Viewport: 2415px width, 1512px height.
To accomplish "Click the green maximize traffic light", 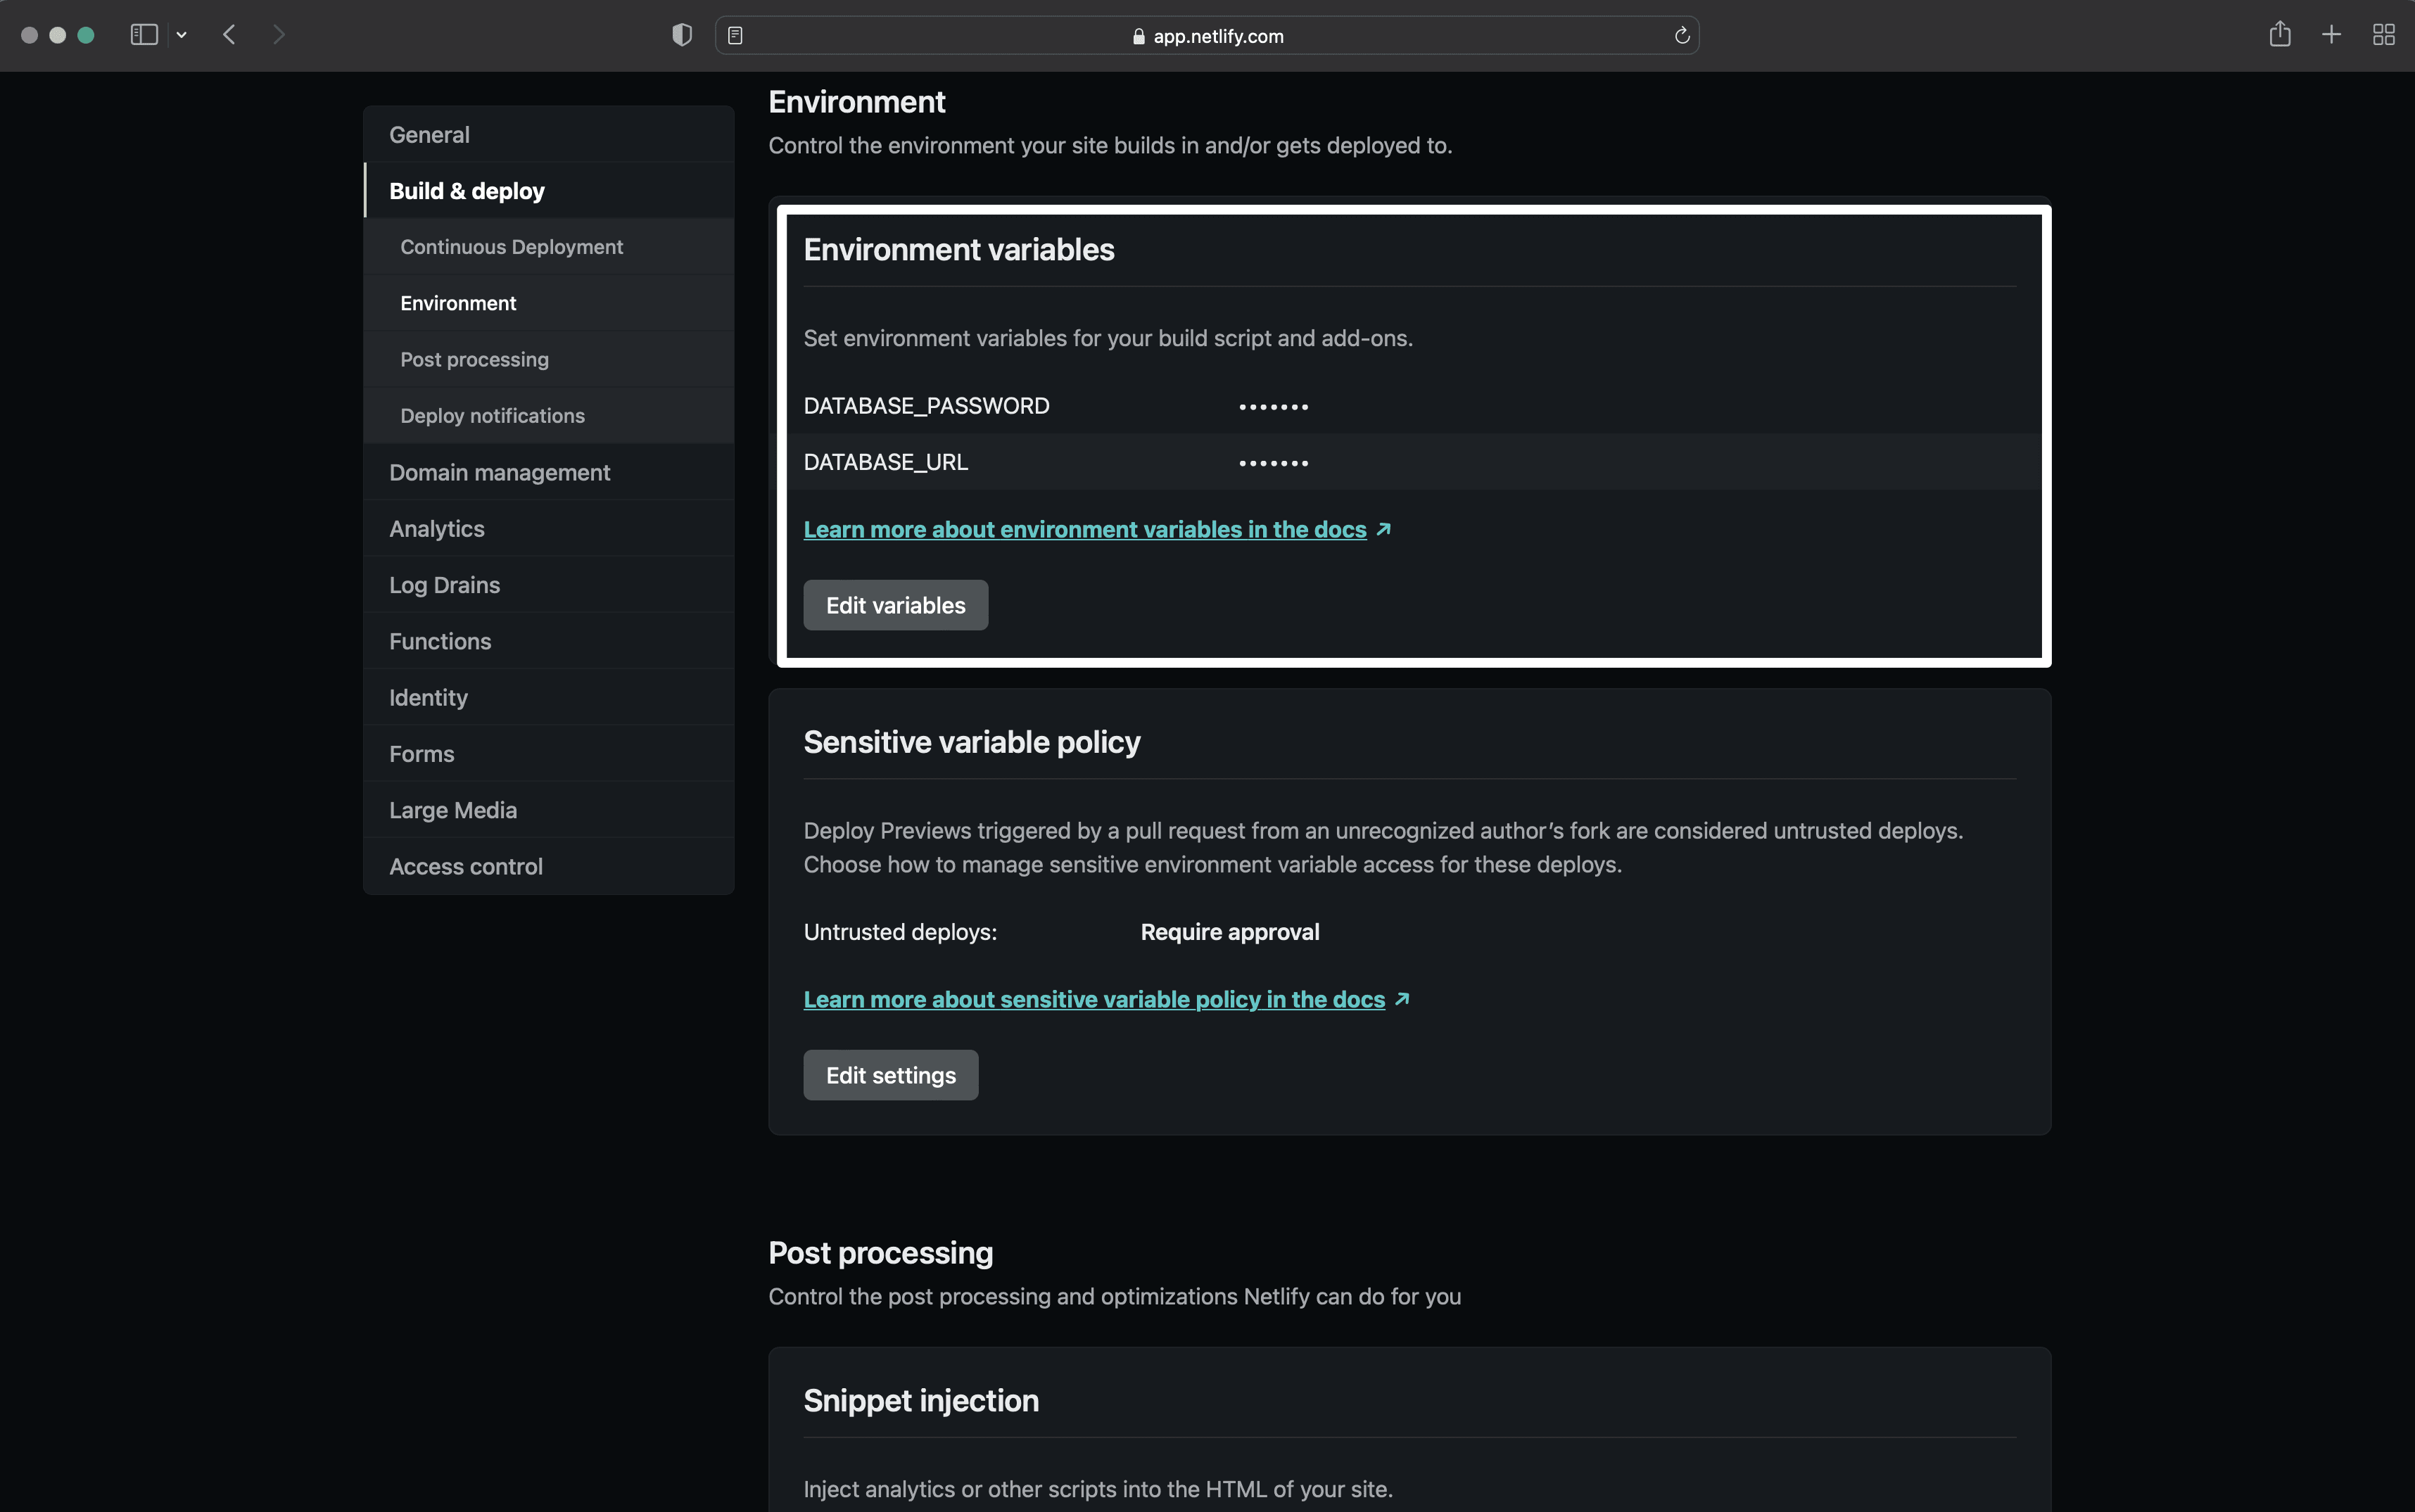I will click(x=86, y=34).
